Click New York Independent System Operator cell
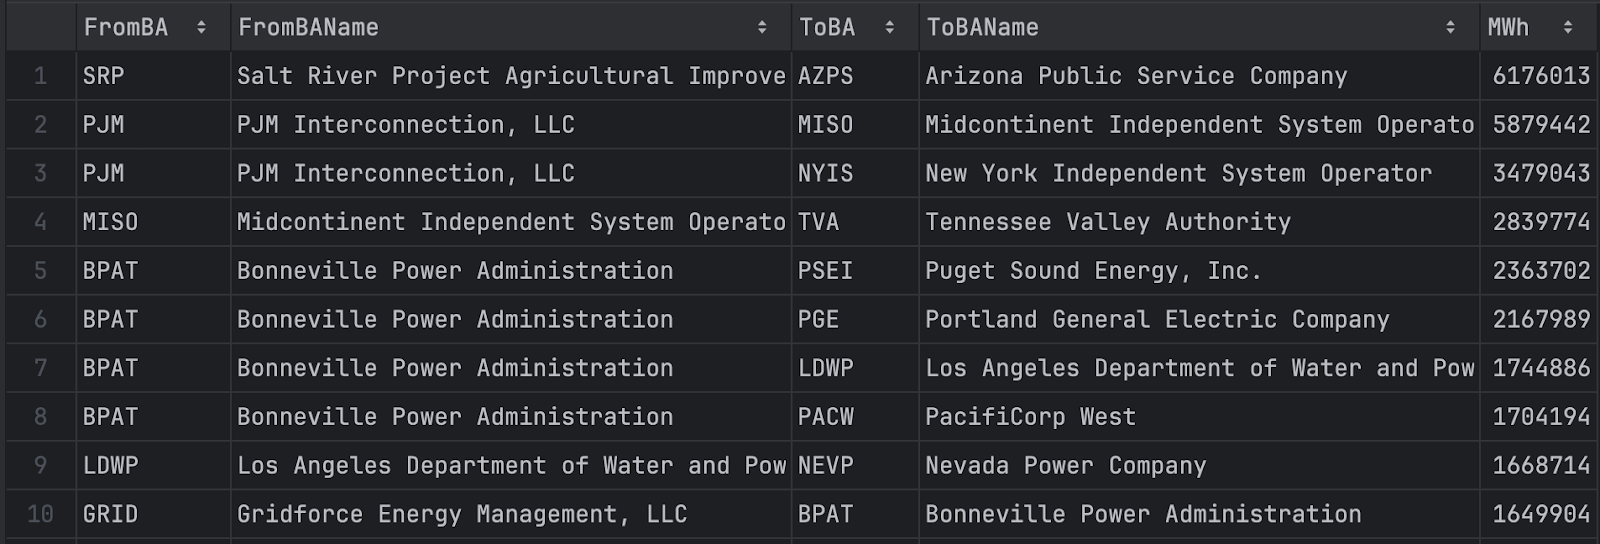Screen dimensions: 1600x544 pyautogui.click(x=1199, y=173)
